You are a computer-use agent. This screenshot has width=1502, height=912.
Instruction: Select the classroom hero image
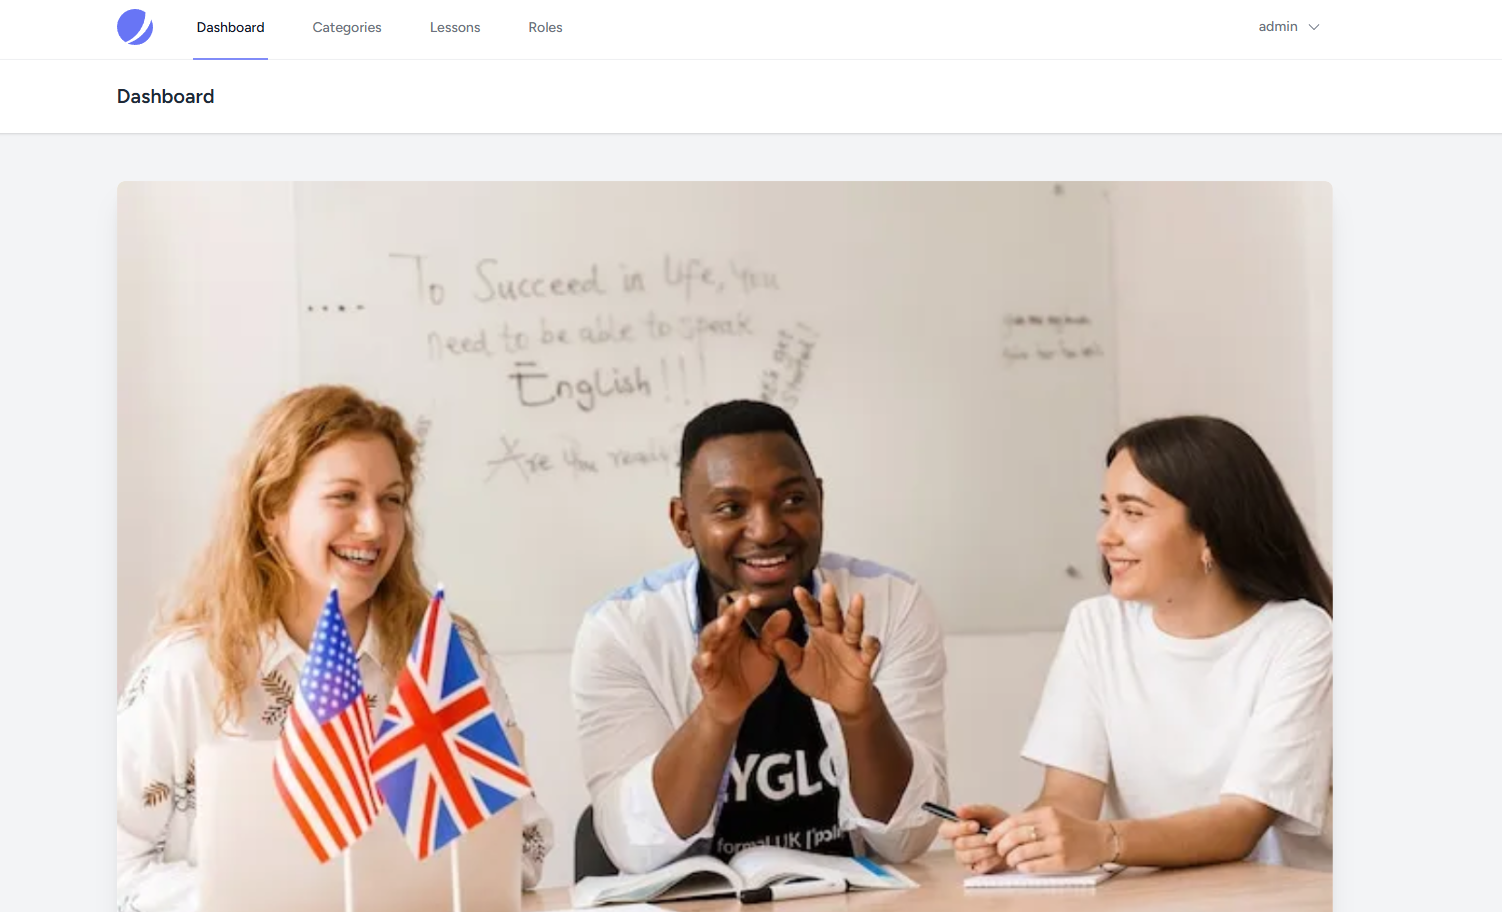(x=725, y=546)
